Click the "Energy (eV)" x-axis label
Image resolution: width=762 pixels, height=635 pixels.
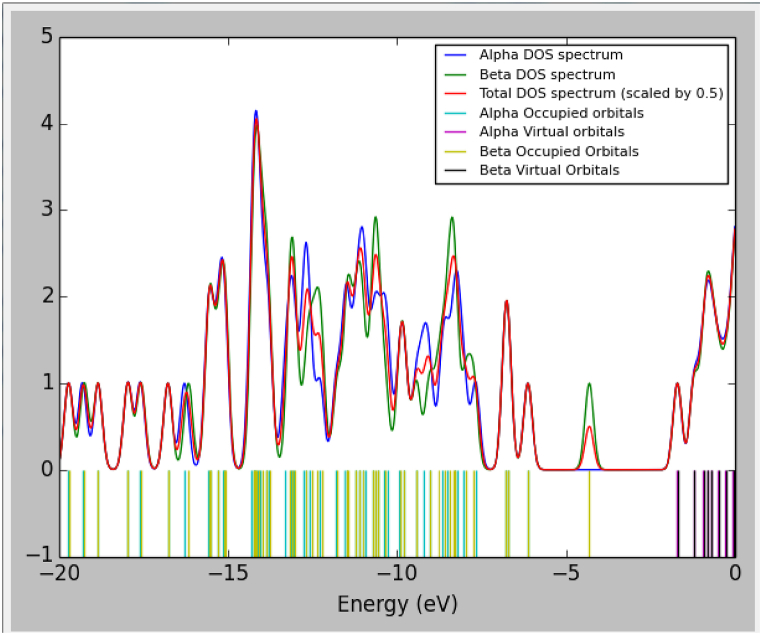click(x=397, y=604)
